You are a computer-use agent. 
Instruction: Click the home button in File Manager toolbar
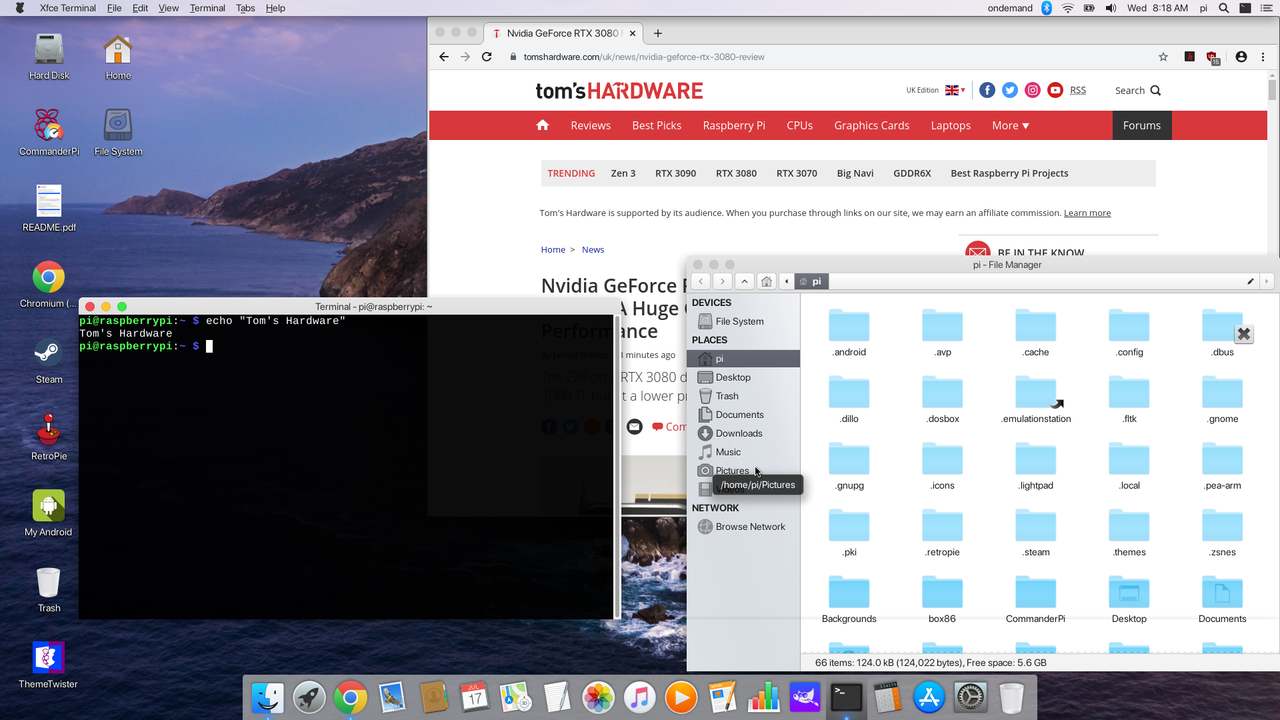(x=766, y=282)
